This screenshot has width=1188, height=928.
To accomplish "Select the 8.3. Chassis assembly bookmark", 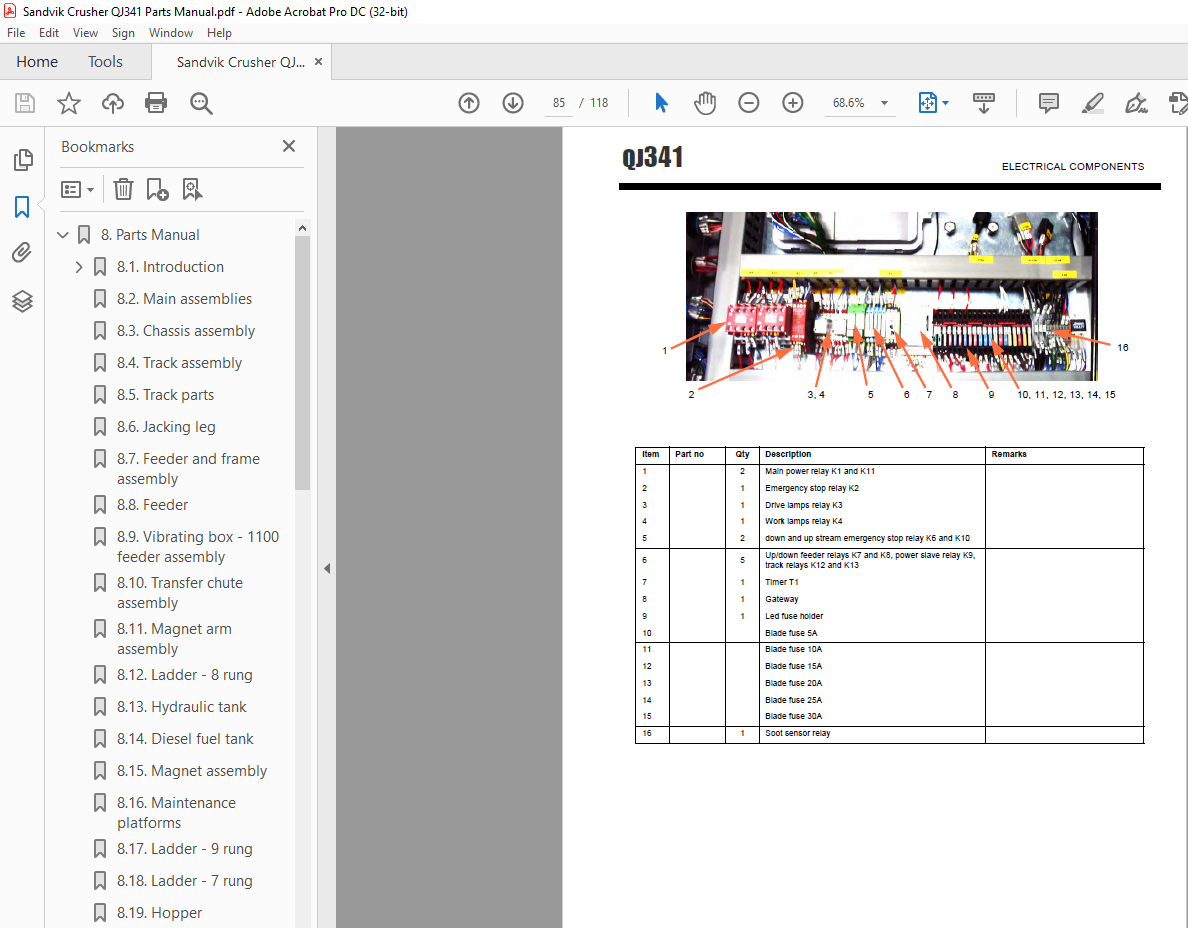I will coord(186,330).
